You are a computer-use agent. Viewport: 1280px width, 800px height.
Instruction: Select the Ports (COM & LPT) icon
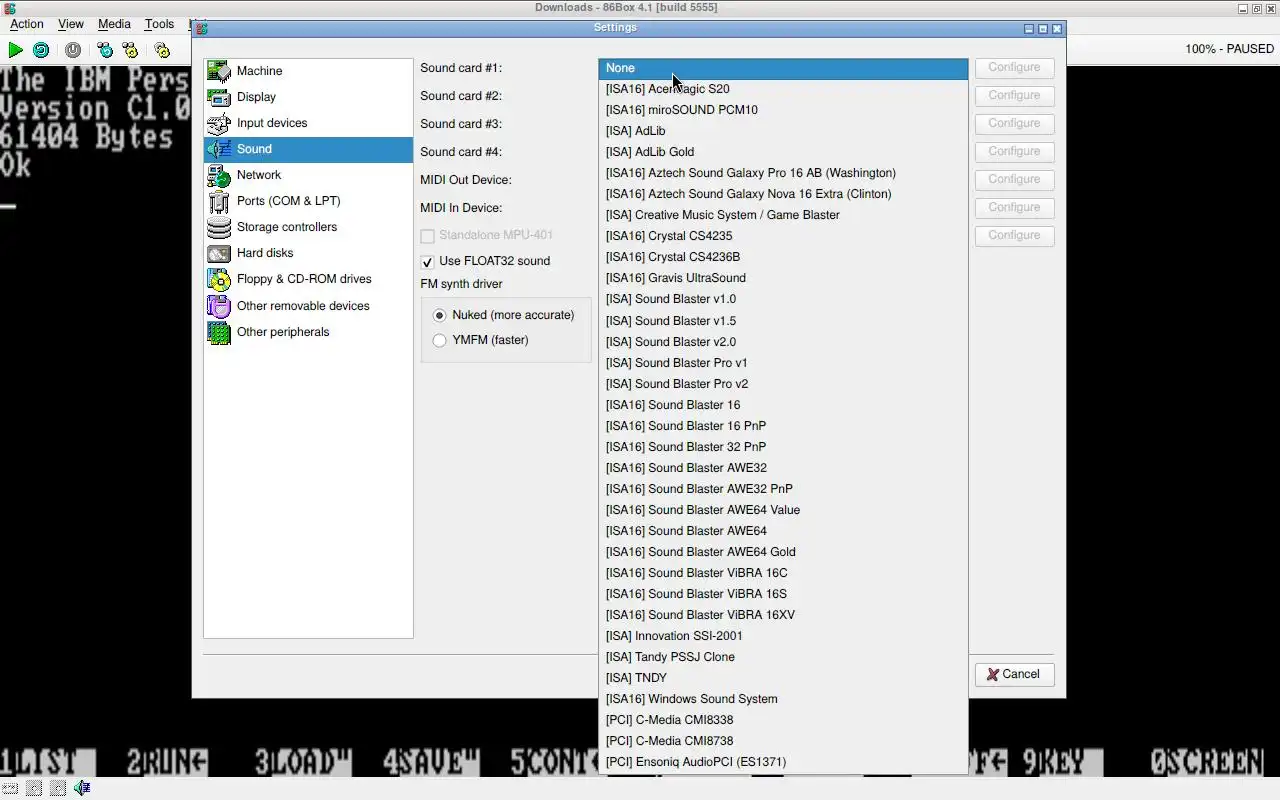coord(219,201)
